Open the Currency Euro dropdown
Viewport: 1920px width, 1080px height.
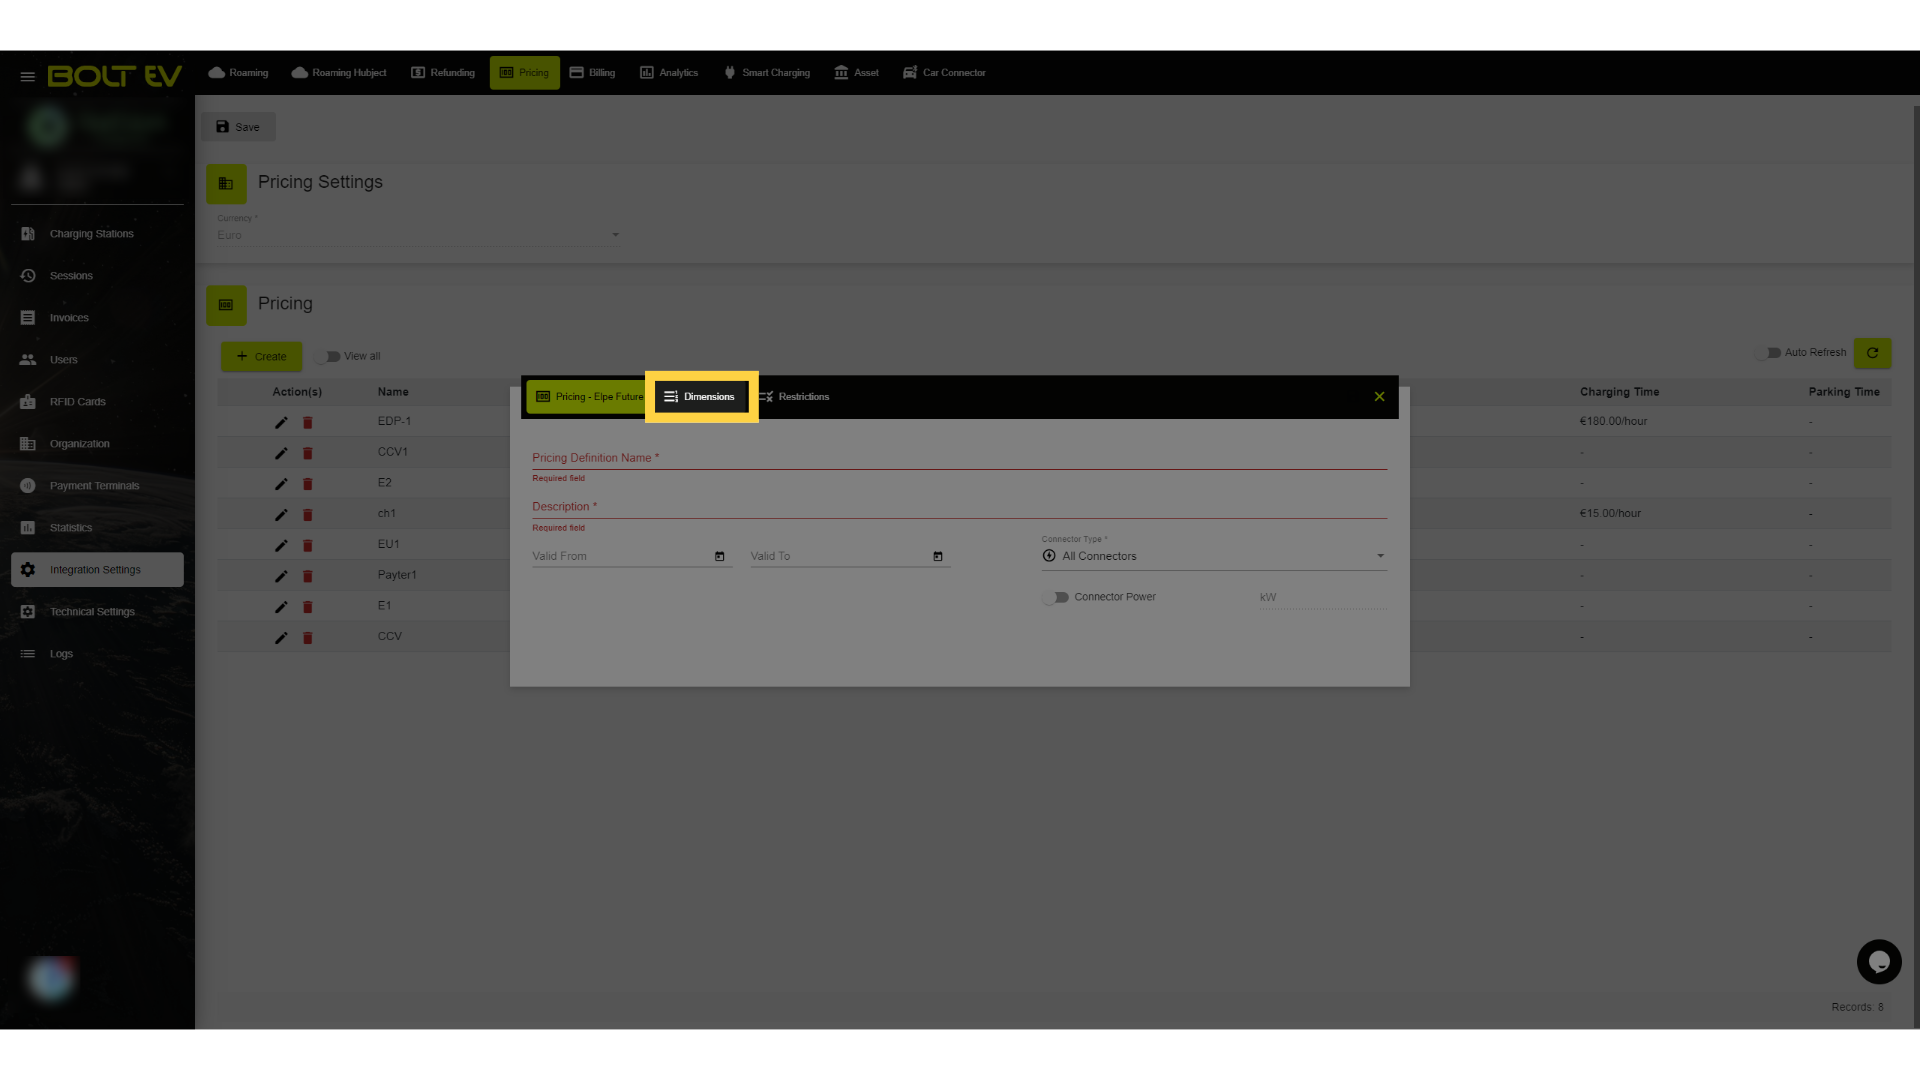[419, 235]
